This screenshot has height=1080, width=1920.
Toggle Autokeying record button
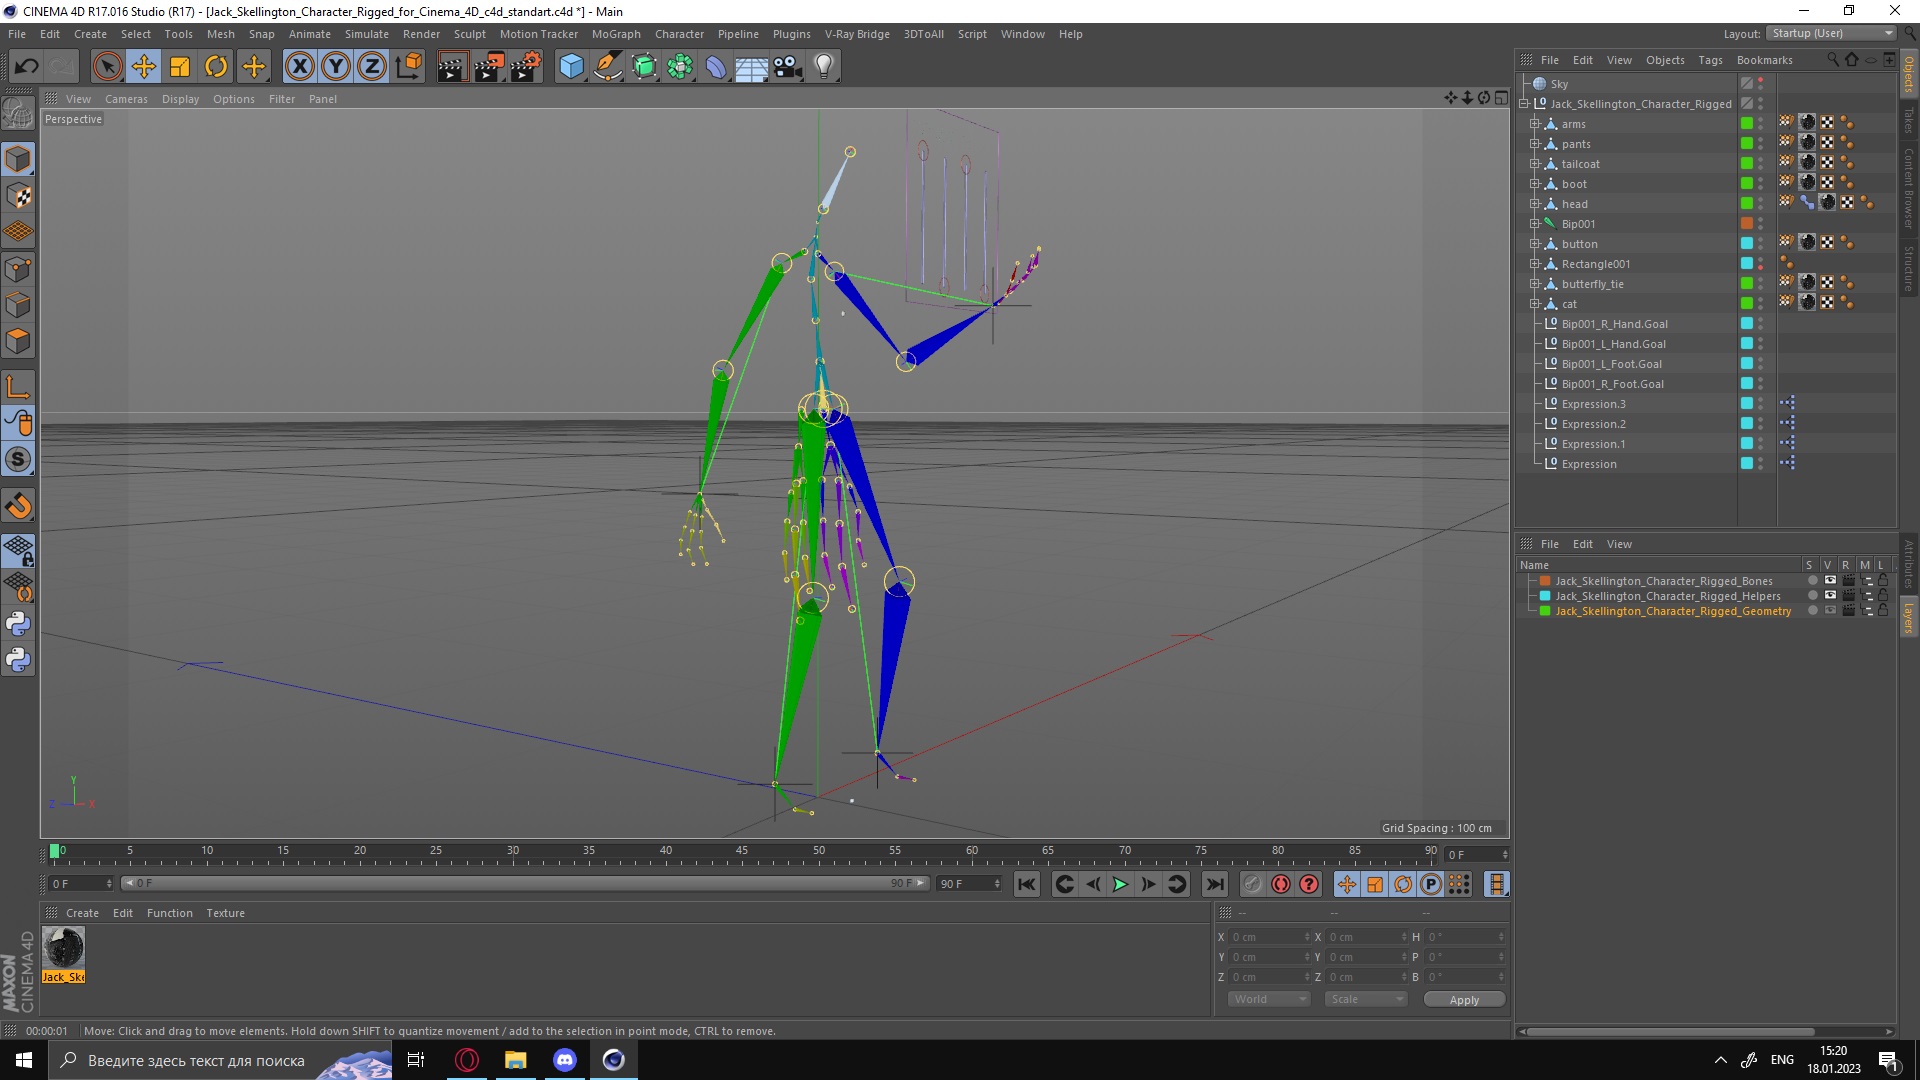pos(1281,884)
